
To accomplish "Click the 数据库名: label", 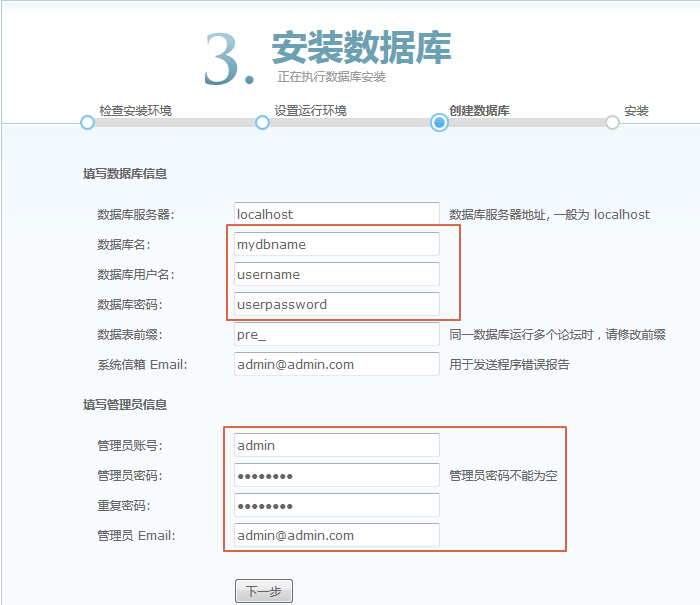I will pos(124,245).
